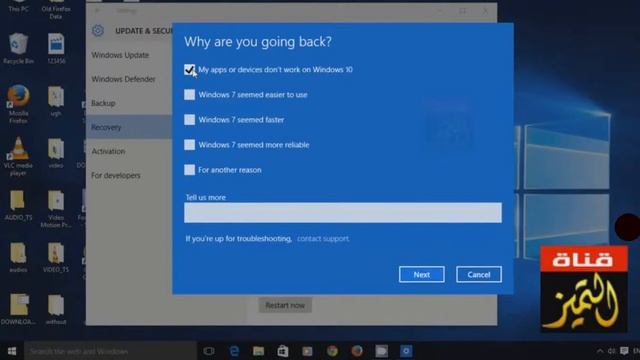Open VLC media player desktop shortcut
The height and width of the screenshot is (360, 640).
click(x=18, y=156)
